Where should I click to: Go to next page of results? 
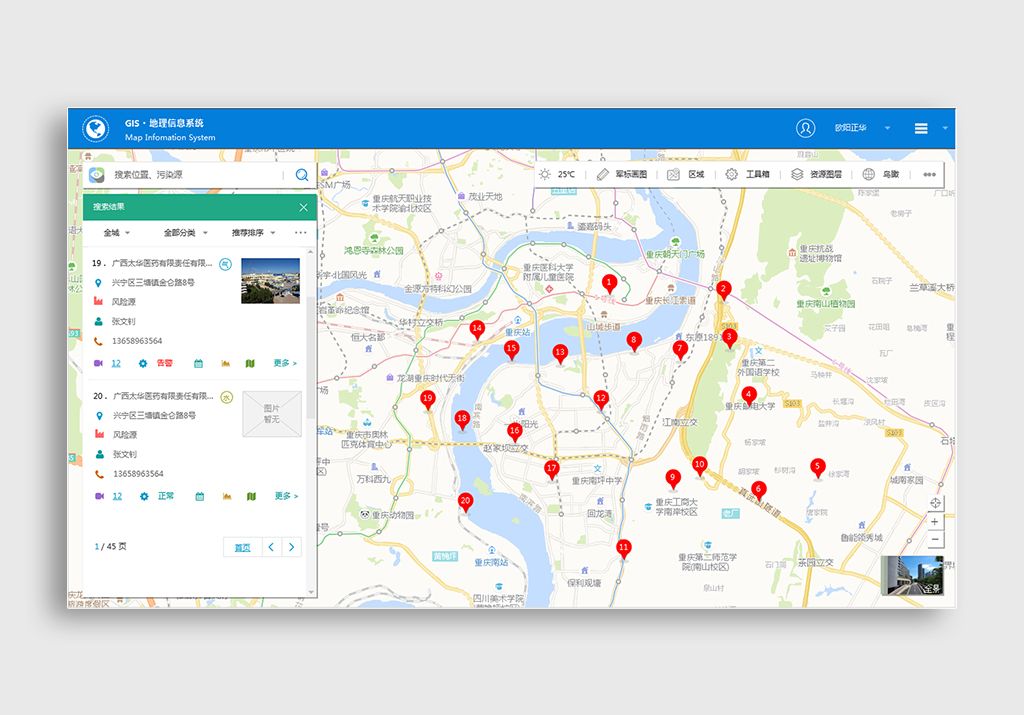point(291,547)
